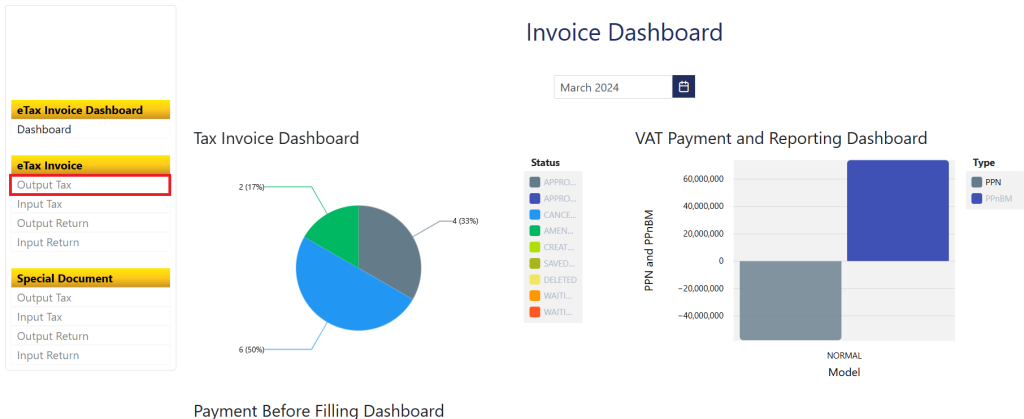Open the calendar date picker icon
The height and width of the screenshot is (419, 1024).
(x=683, y=87)
